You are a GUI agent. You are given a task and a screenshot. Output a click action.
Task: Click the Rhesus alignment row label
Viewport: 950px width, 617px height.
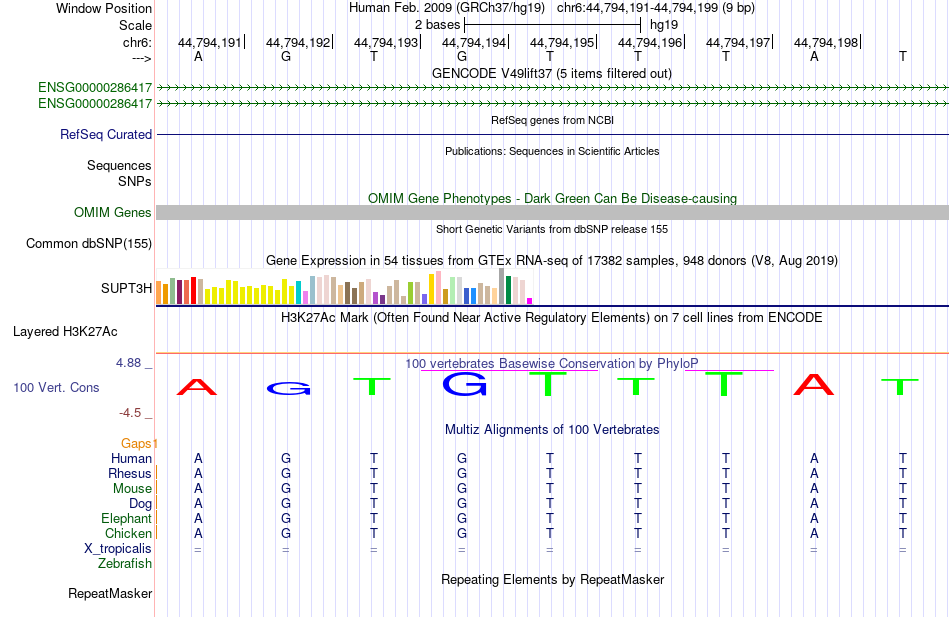click(130, 473)
